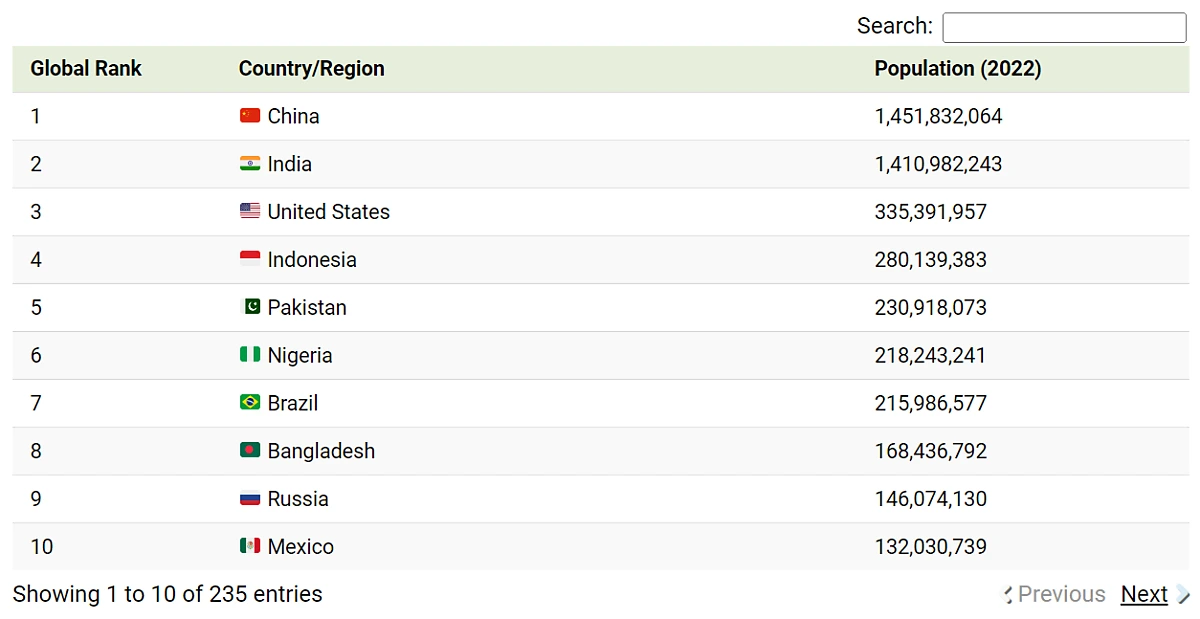Screen dimensions: 1200x619
Task: Go to Next page of entries
Action: 1144,594
